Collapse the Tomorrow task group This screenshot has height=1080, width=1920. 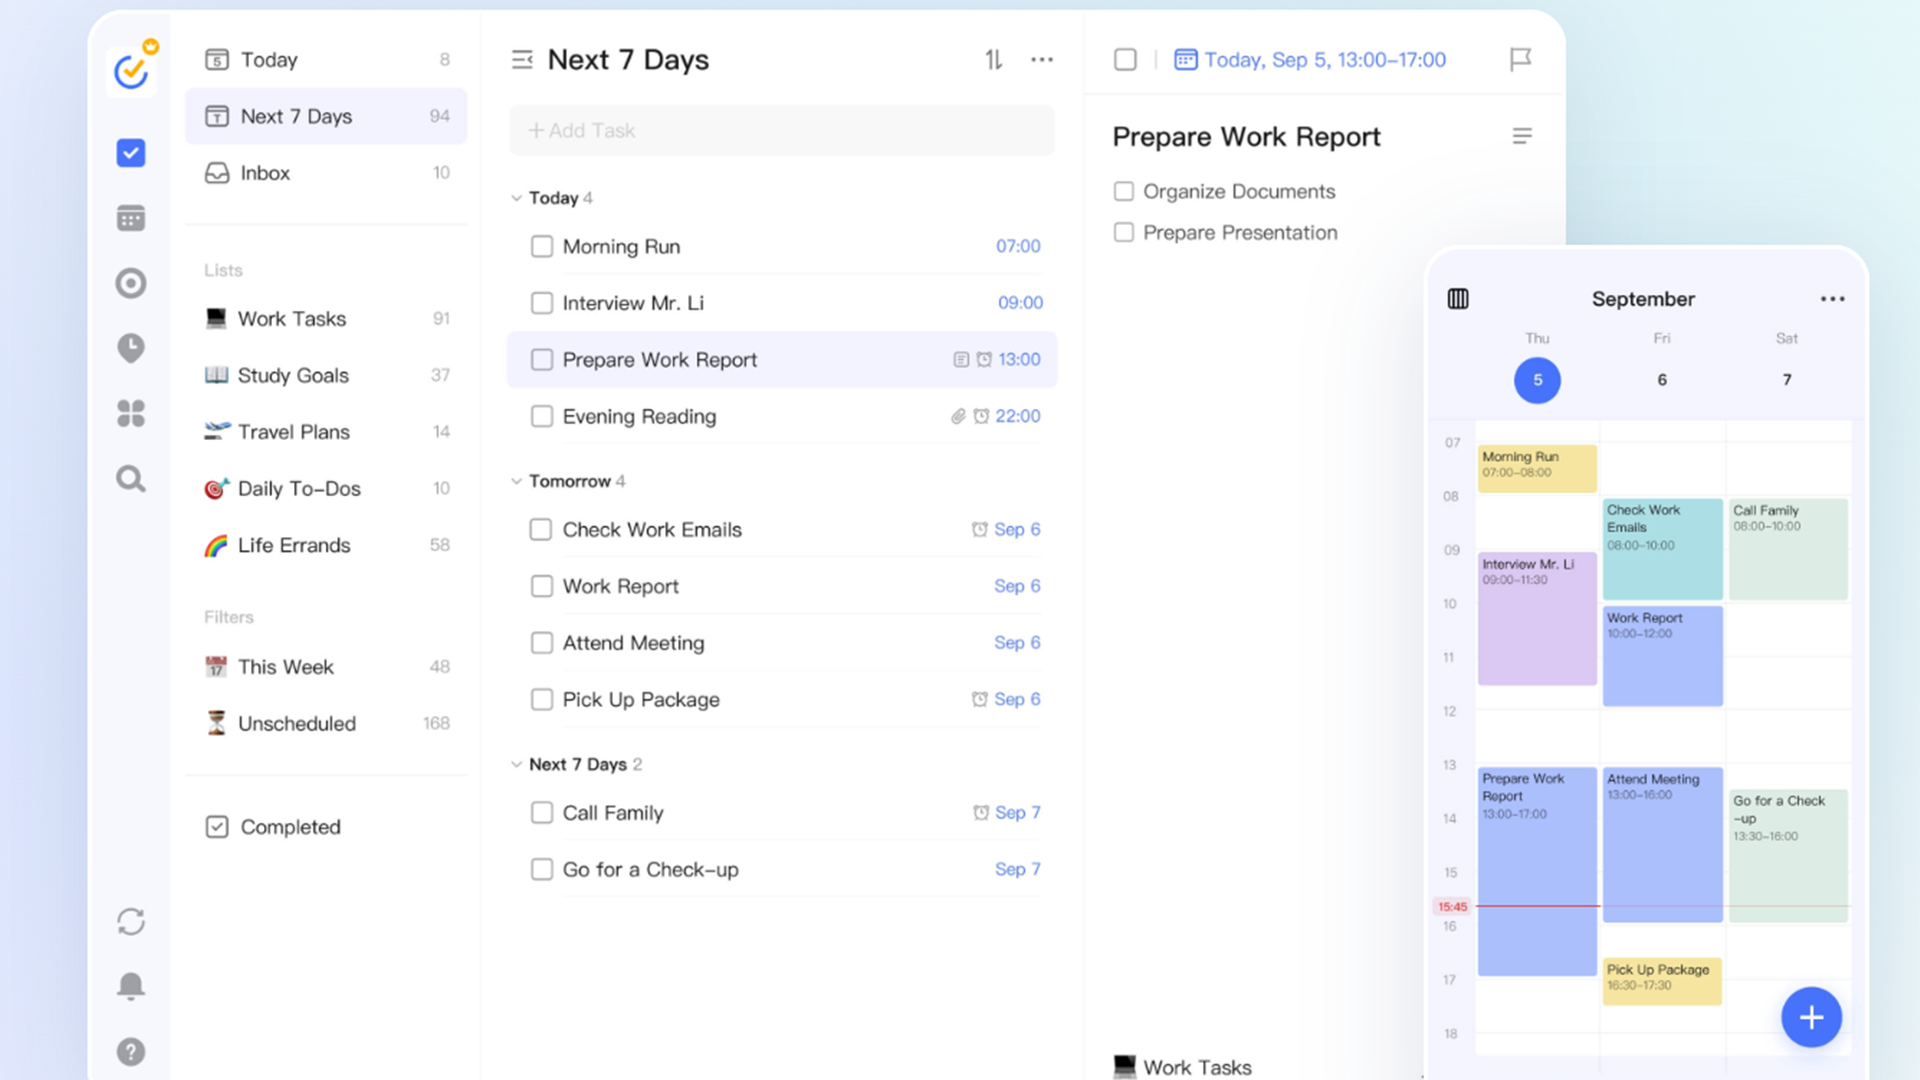516,481
